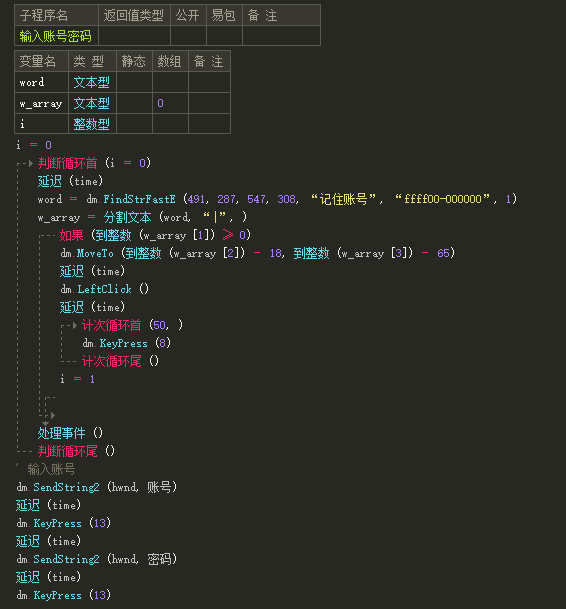Click the 静态 header cell

(x=134, y=61)
